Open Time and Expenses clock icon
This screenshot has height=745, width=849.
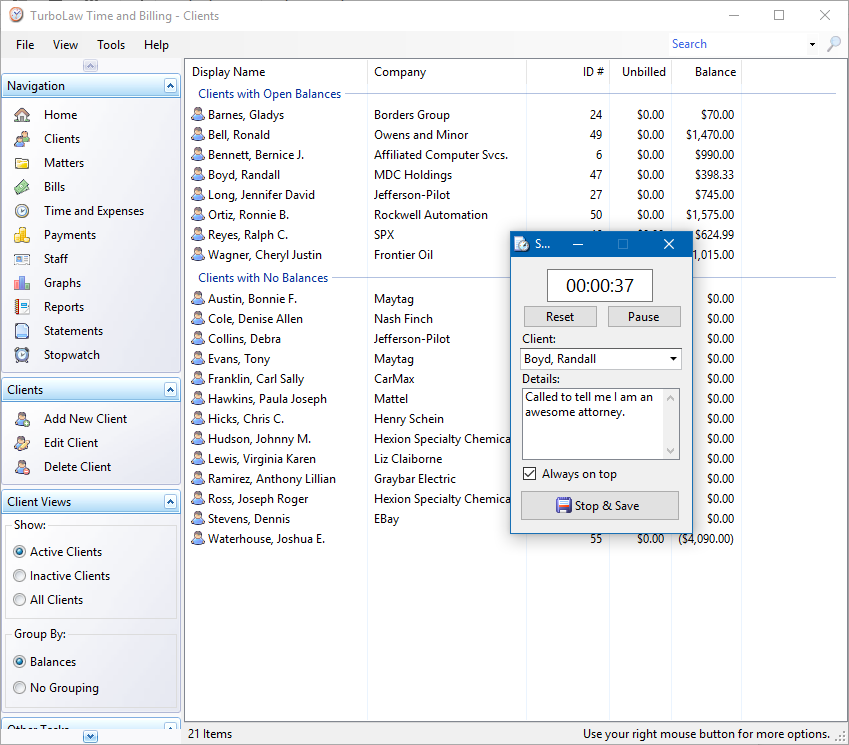(x=22, y=211)
